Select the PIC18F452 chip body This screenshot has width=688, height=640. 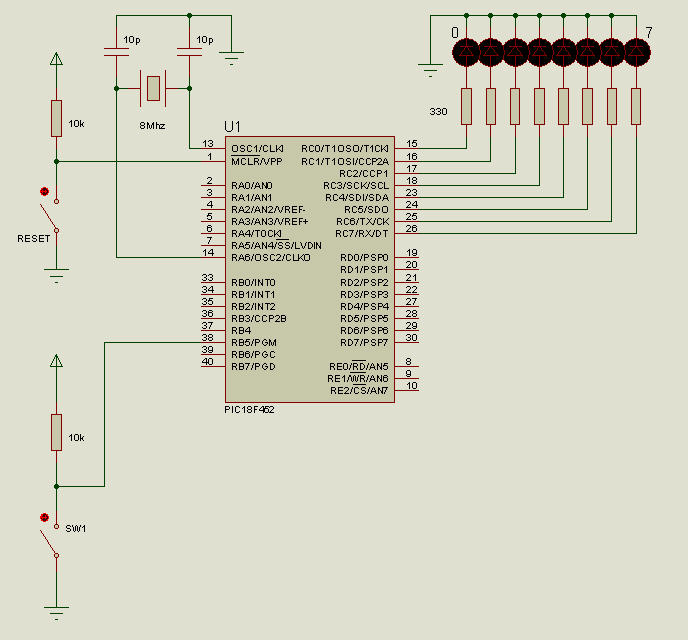[310, 269]
